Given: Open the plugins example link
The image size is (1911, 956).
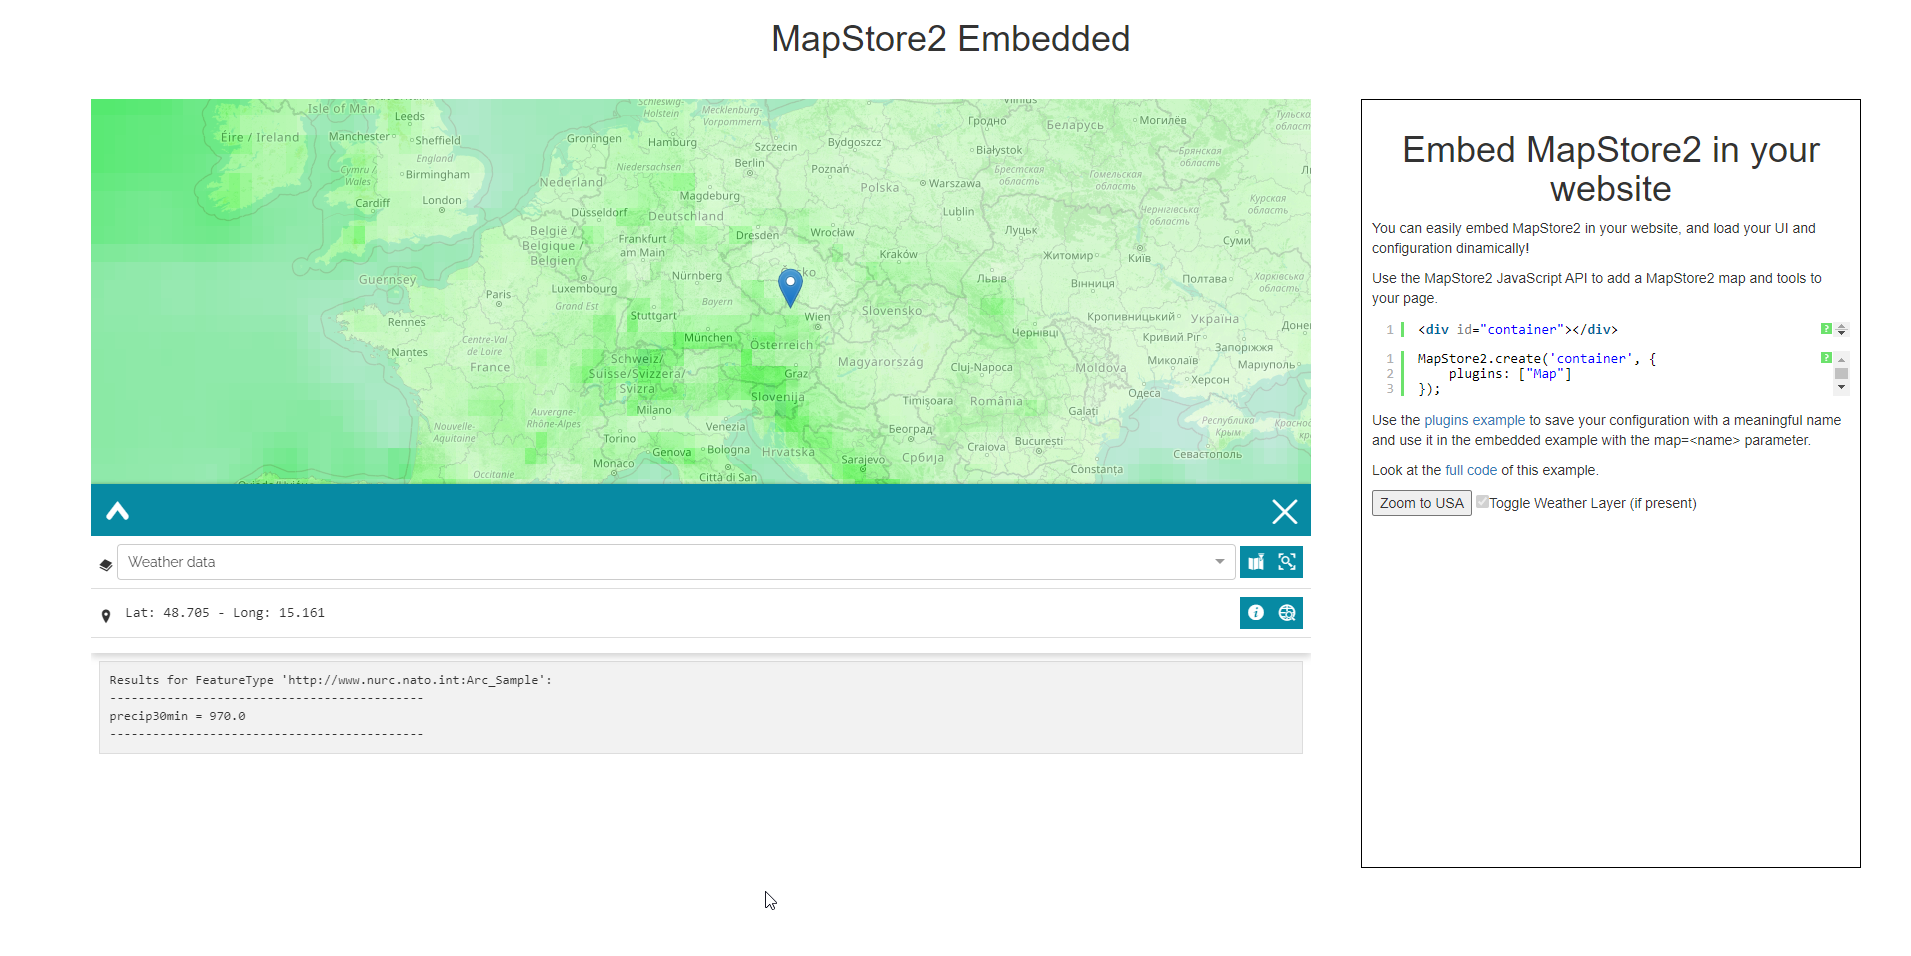Looking at the screenshot, I should 1474,421.
